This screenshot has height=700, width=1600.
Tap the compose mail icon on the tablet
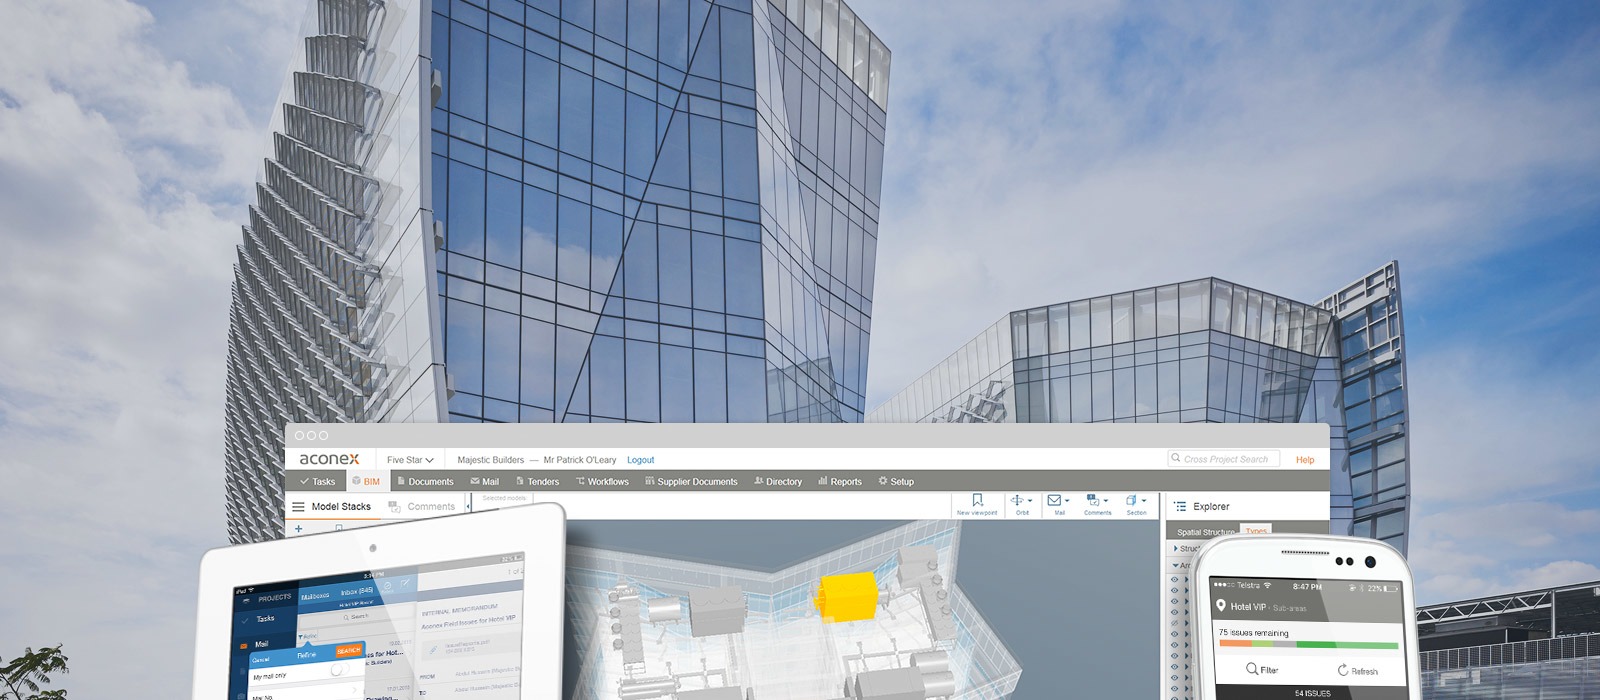coord(404,583)
